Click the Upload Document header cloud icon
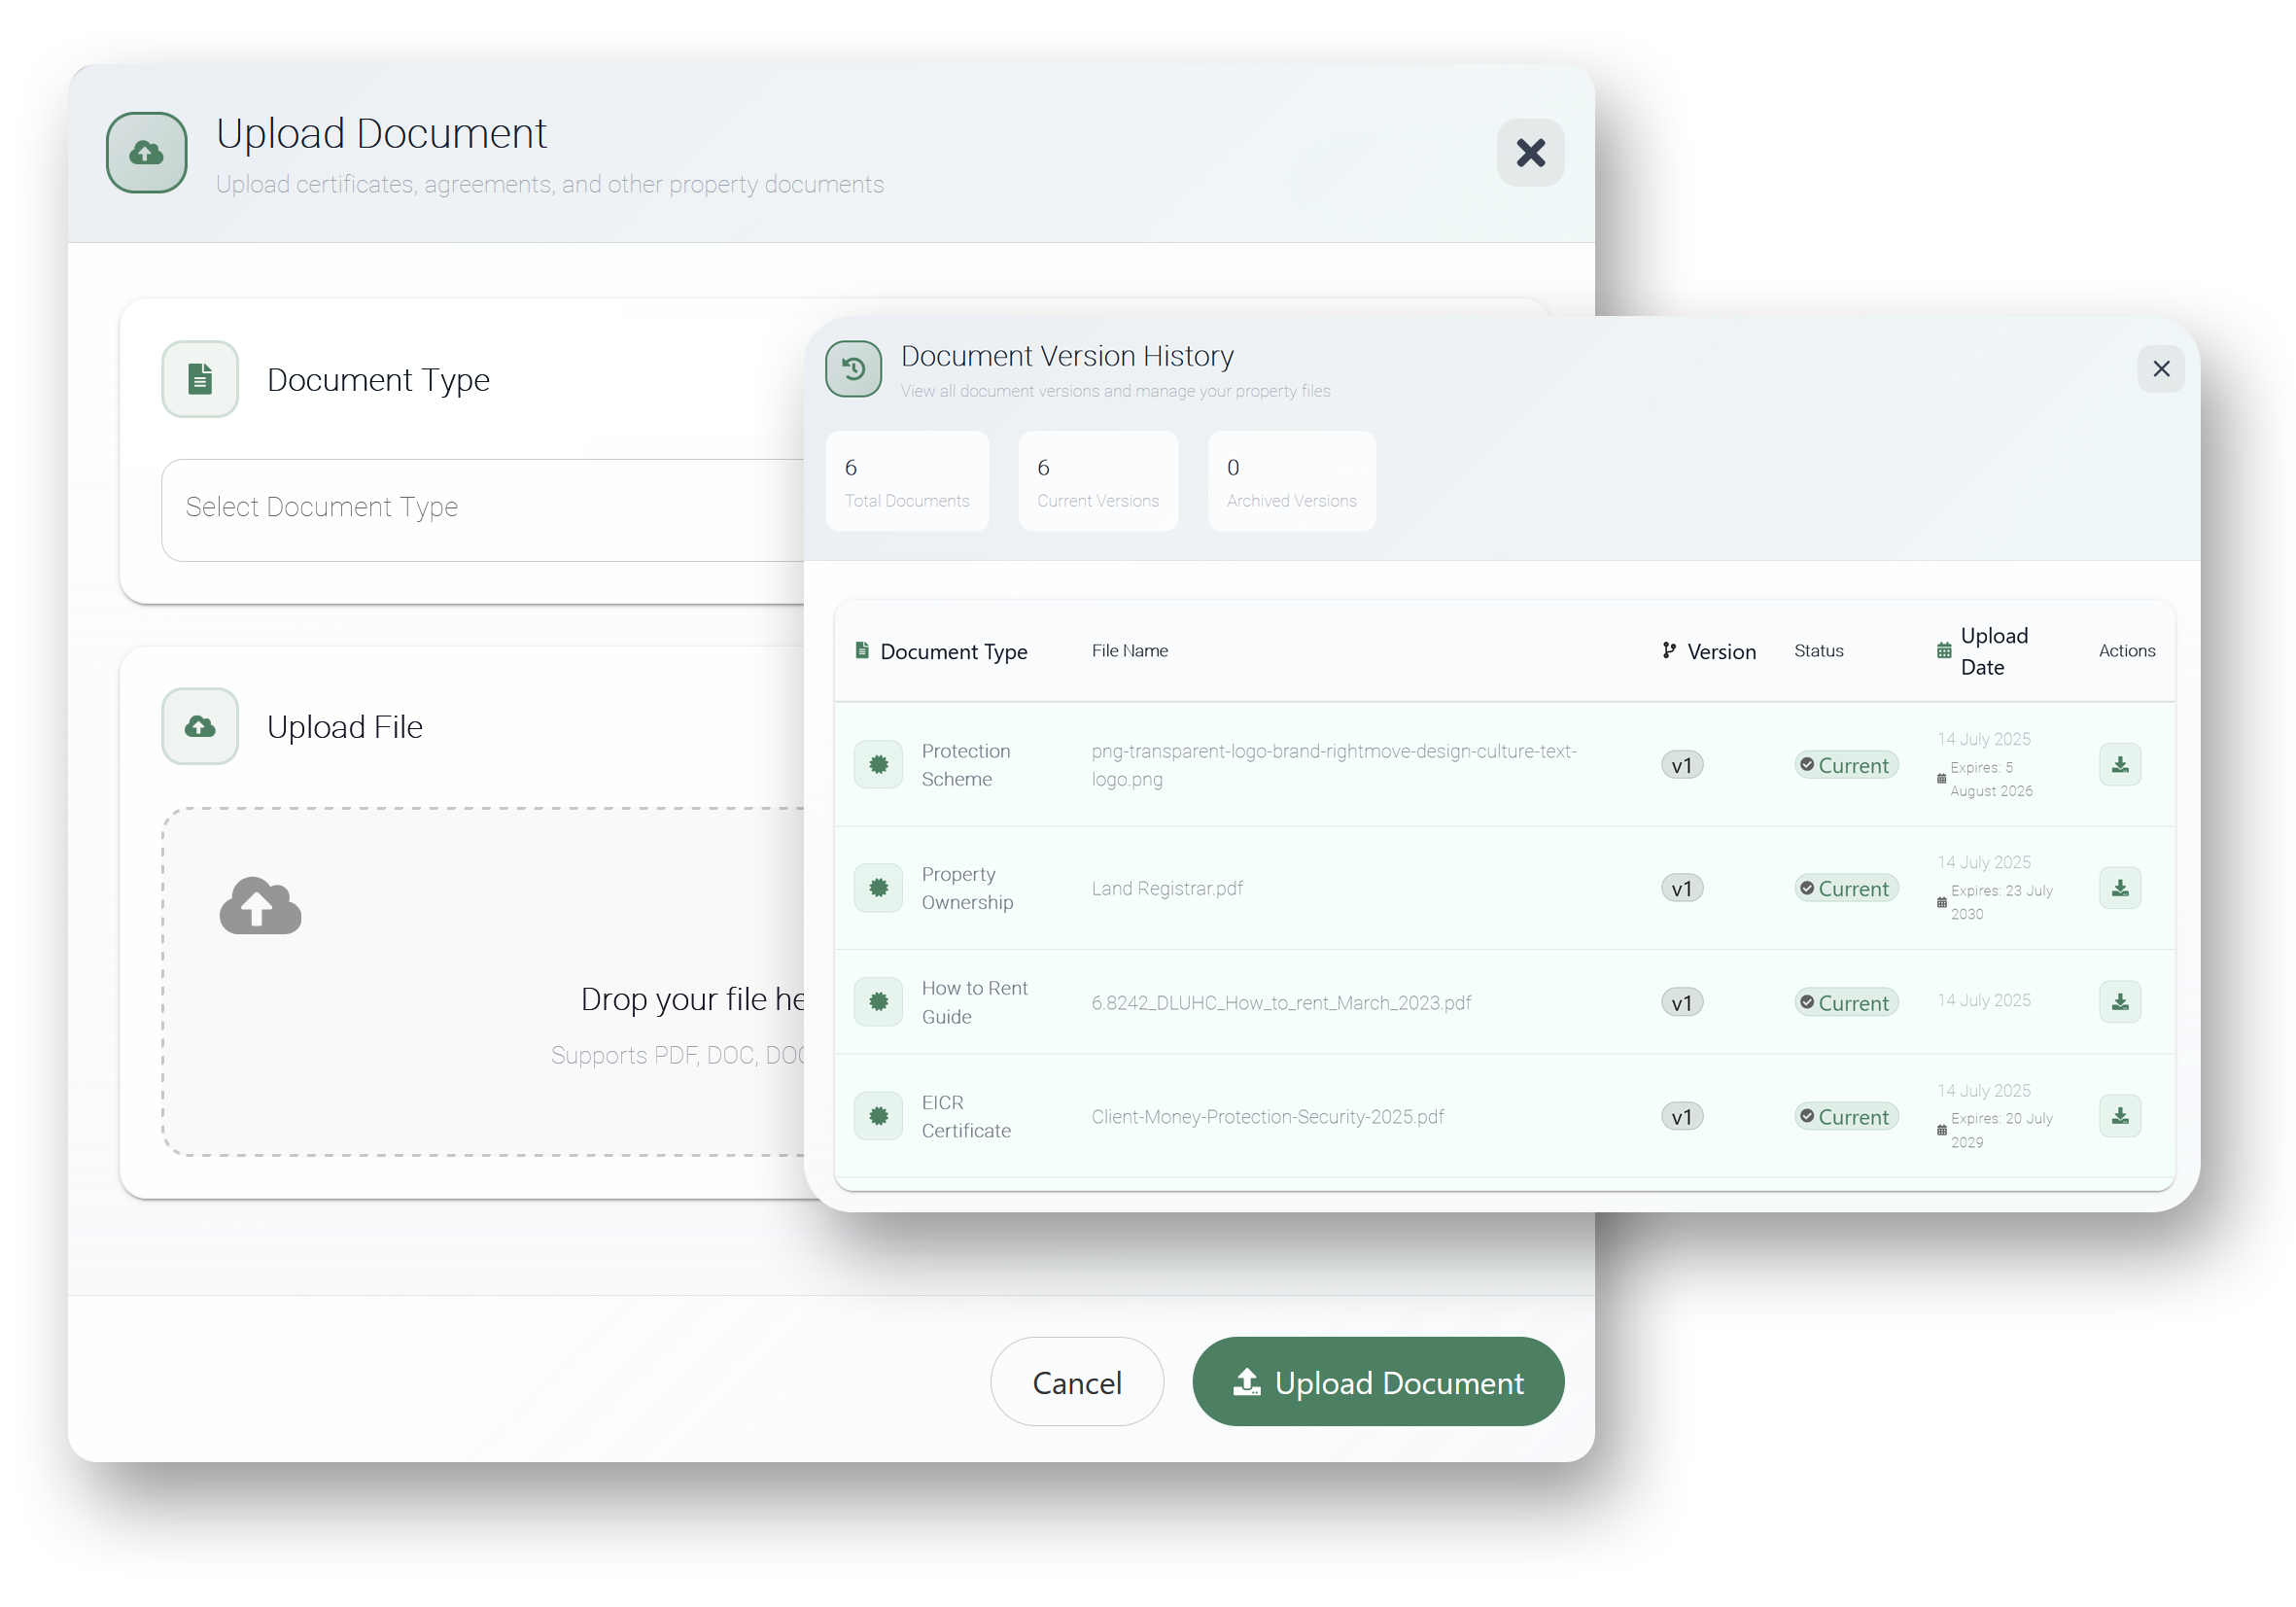The width and height of the screenshot is (2296, 1607). 147,152
